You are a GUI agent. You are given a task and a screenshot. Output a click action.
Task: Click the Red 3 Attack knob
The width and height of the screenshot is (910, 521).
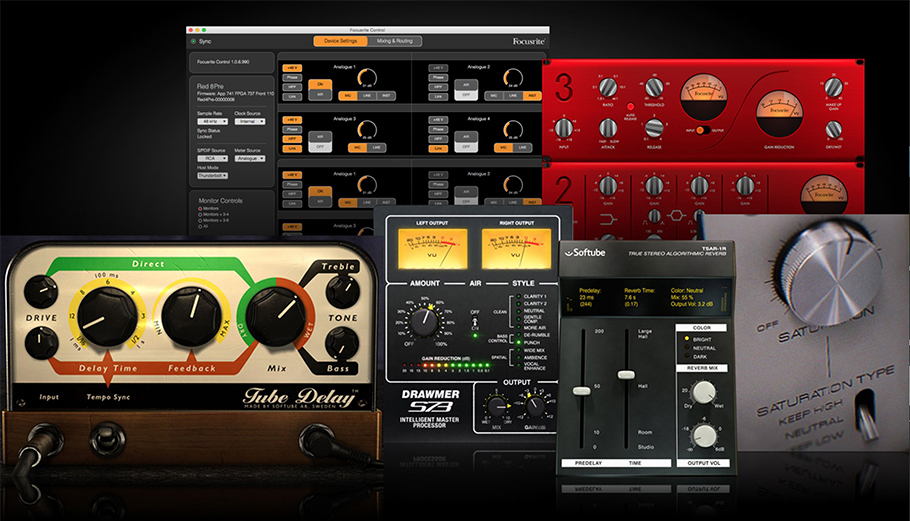pos(608,128)
